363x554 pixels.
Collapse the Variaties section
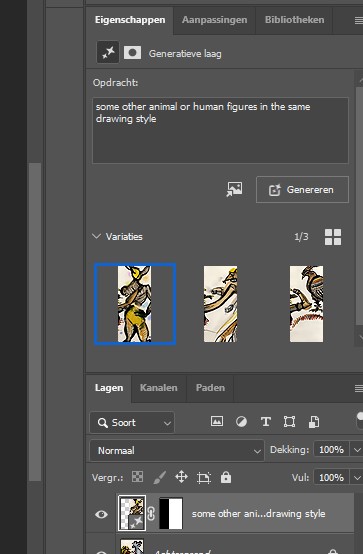(96, 236)
